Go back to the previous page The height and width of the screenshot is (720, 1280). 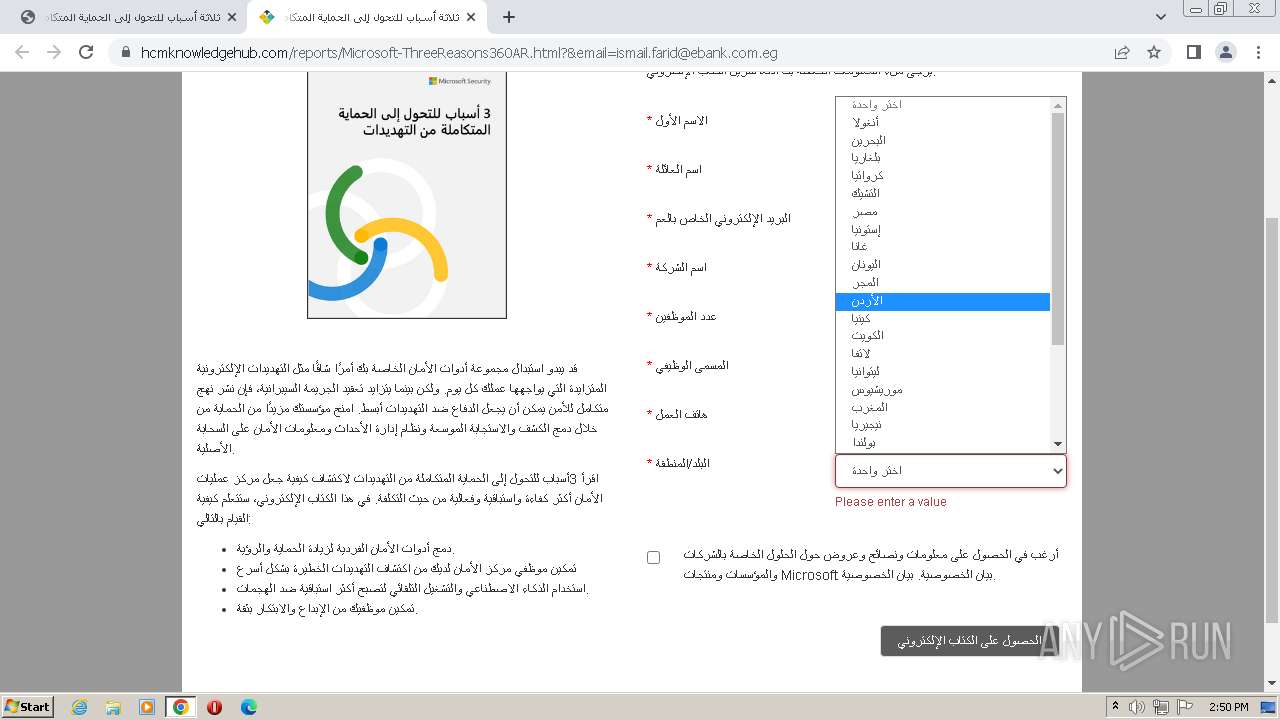click(x=22, y=52)
